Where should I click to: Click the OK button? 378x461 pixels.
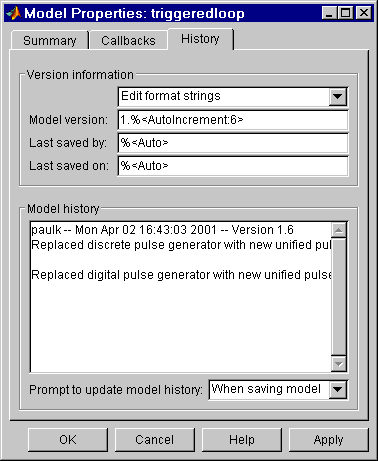pos(68,440)
